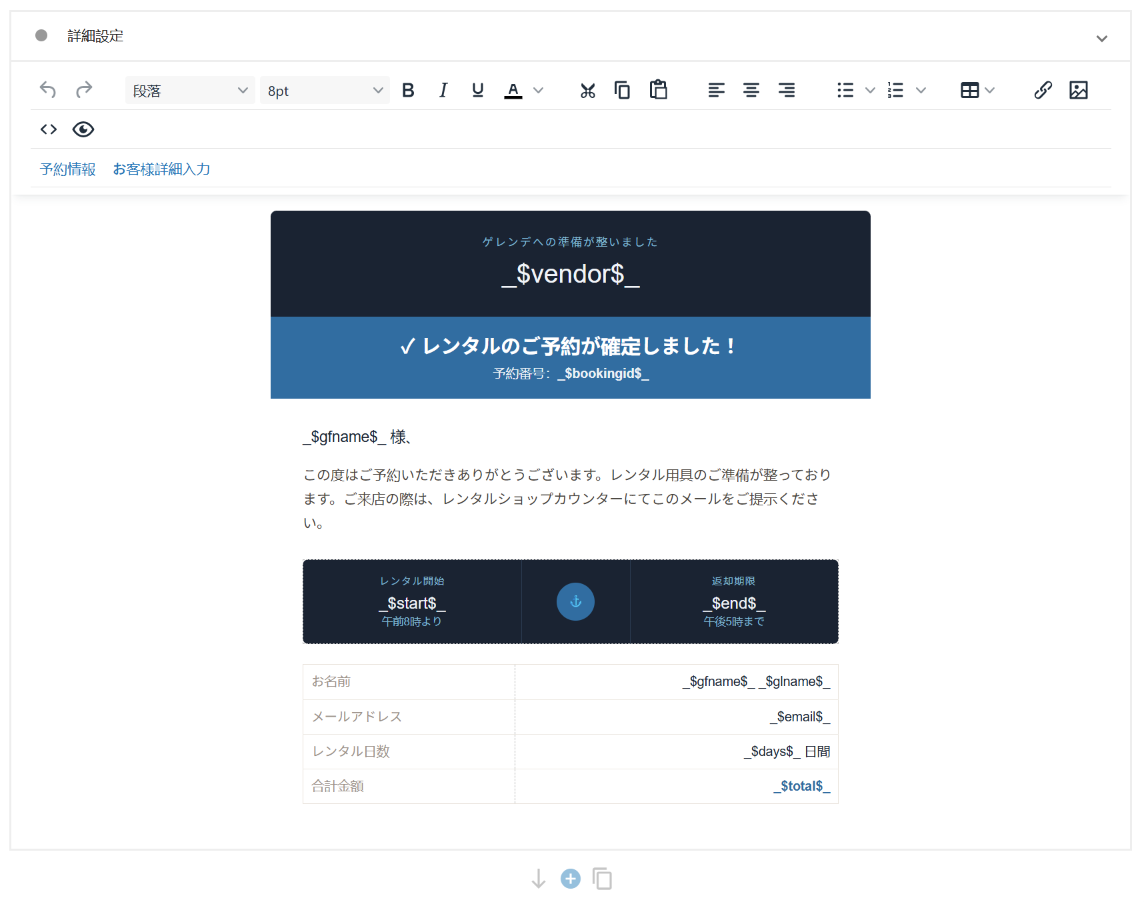Redo the last edit
The height and width of the screenshot is (902, 1144).
[x=84, y=90]
